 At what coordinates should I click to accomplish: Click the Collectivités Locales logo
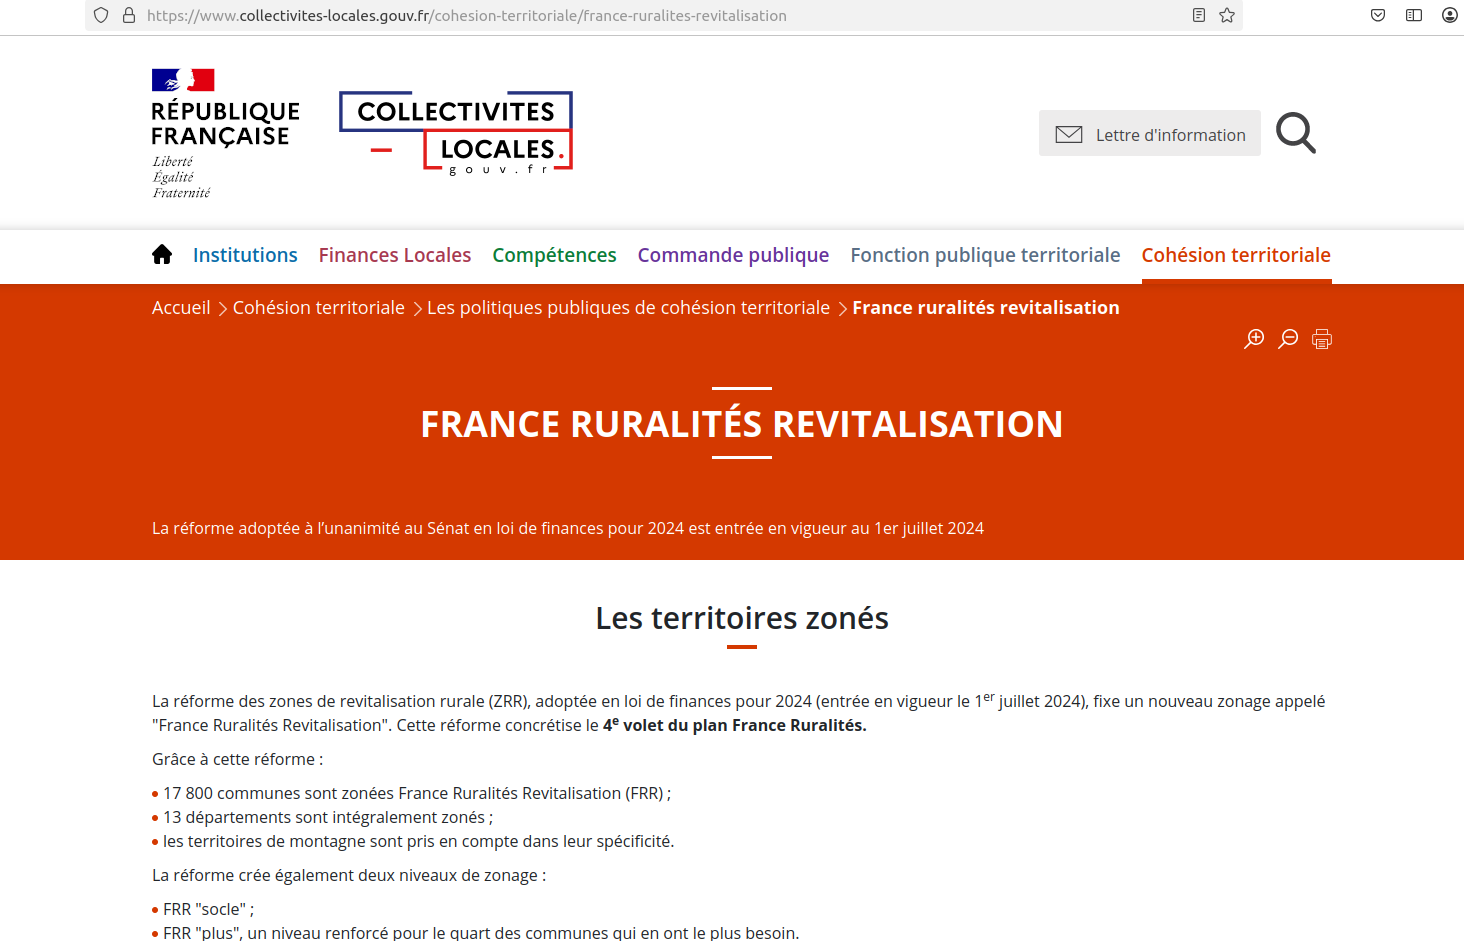pyautogui.click(x=456, y=133)
